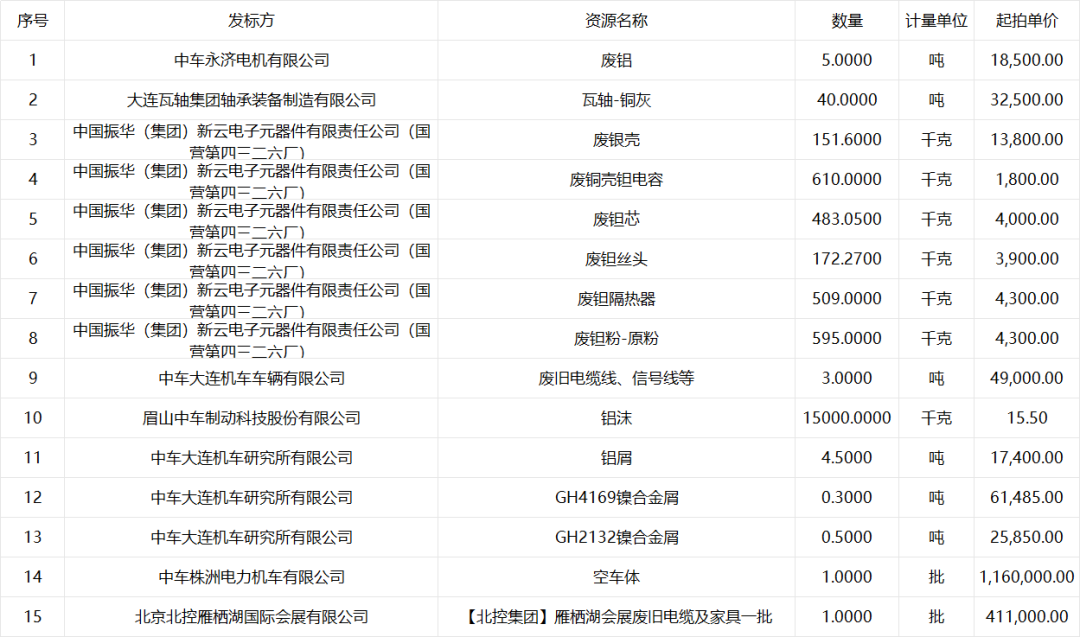Click the quantity value 15000.0000
Image resolution: width=1080 pixels, height=637 pixels.
847,418
